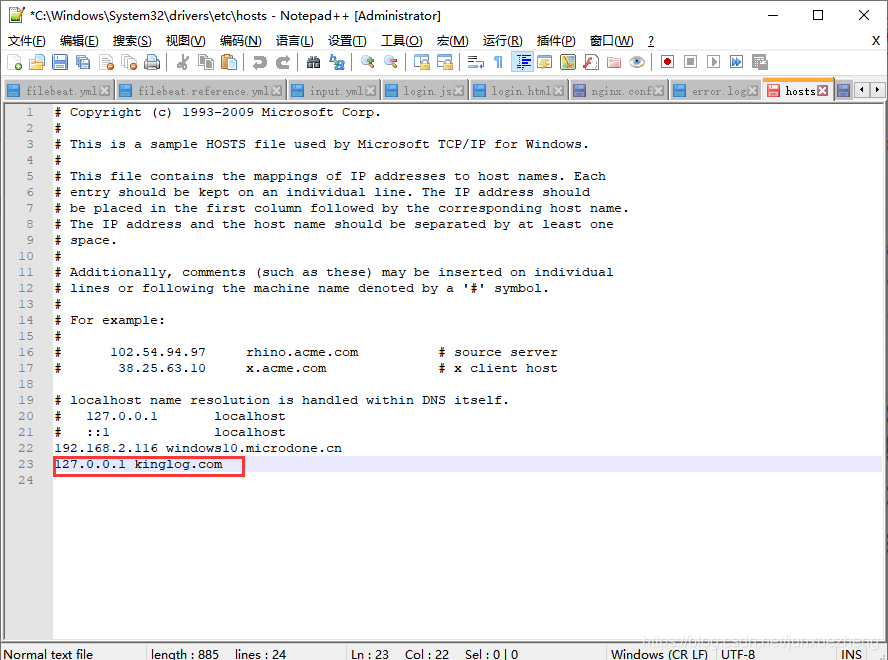Open the user-defined language dialog icon
This screenshot has width=888, height=660.
pos(545,62)
